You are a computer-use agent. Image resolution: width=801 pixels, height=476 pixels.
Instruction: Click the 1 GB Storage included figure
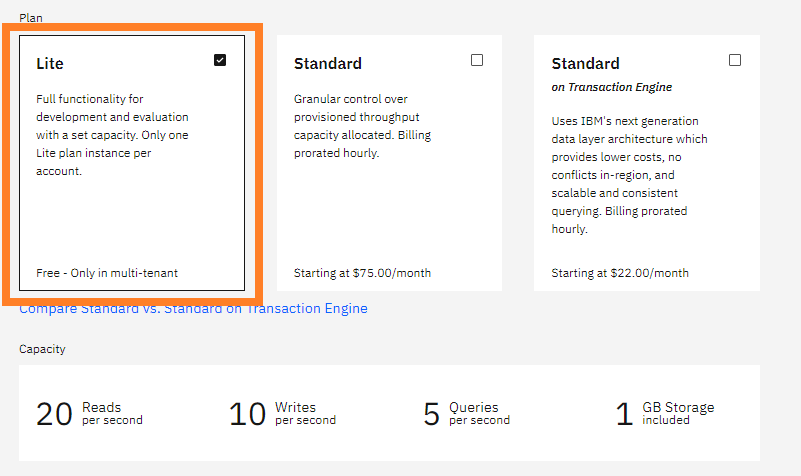(x=664, y=413)
